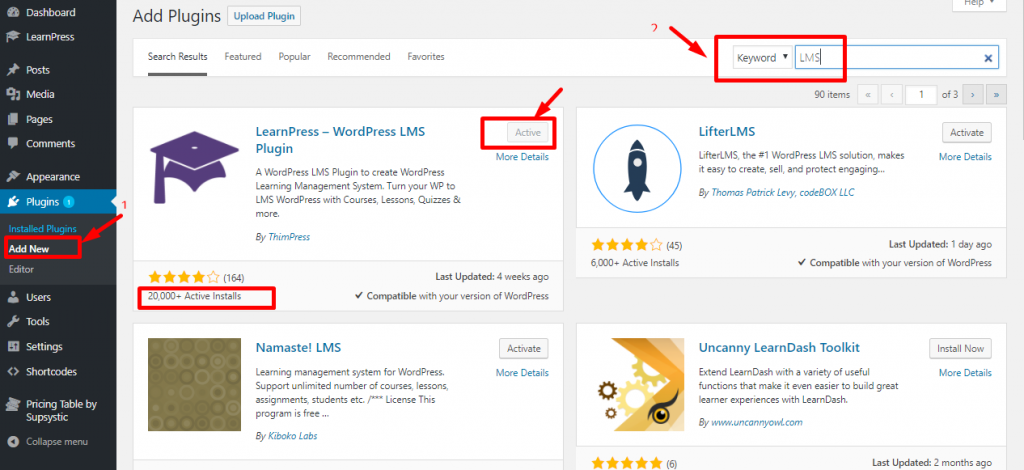Click the '90 items' count text
The image size is (1024, 470).
832,95
